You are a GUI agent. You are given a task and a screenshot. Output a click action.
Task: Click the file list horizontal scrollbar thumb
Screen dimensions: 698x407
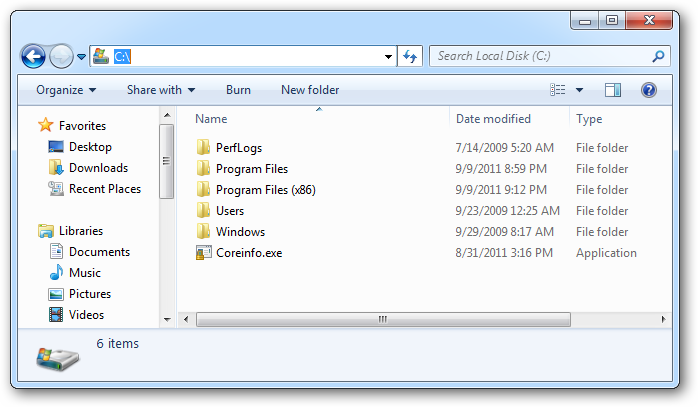click(383, 319)
